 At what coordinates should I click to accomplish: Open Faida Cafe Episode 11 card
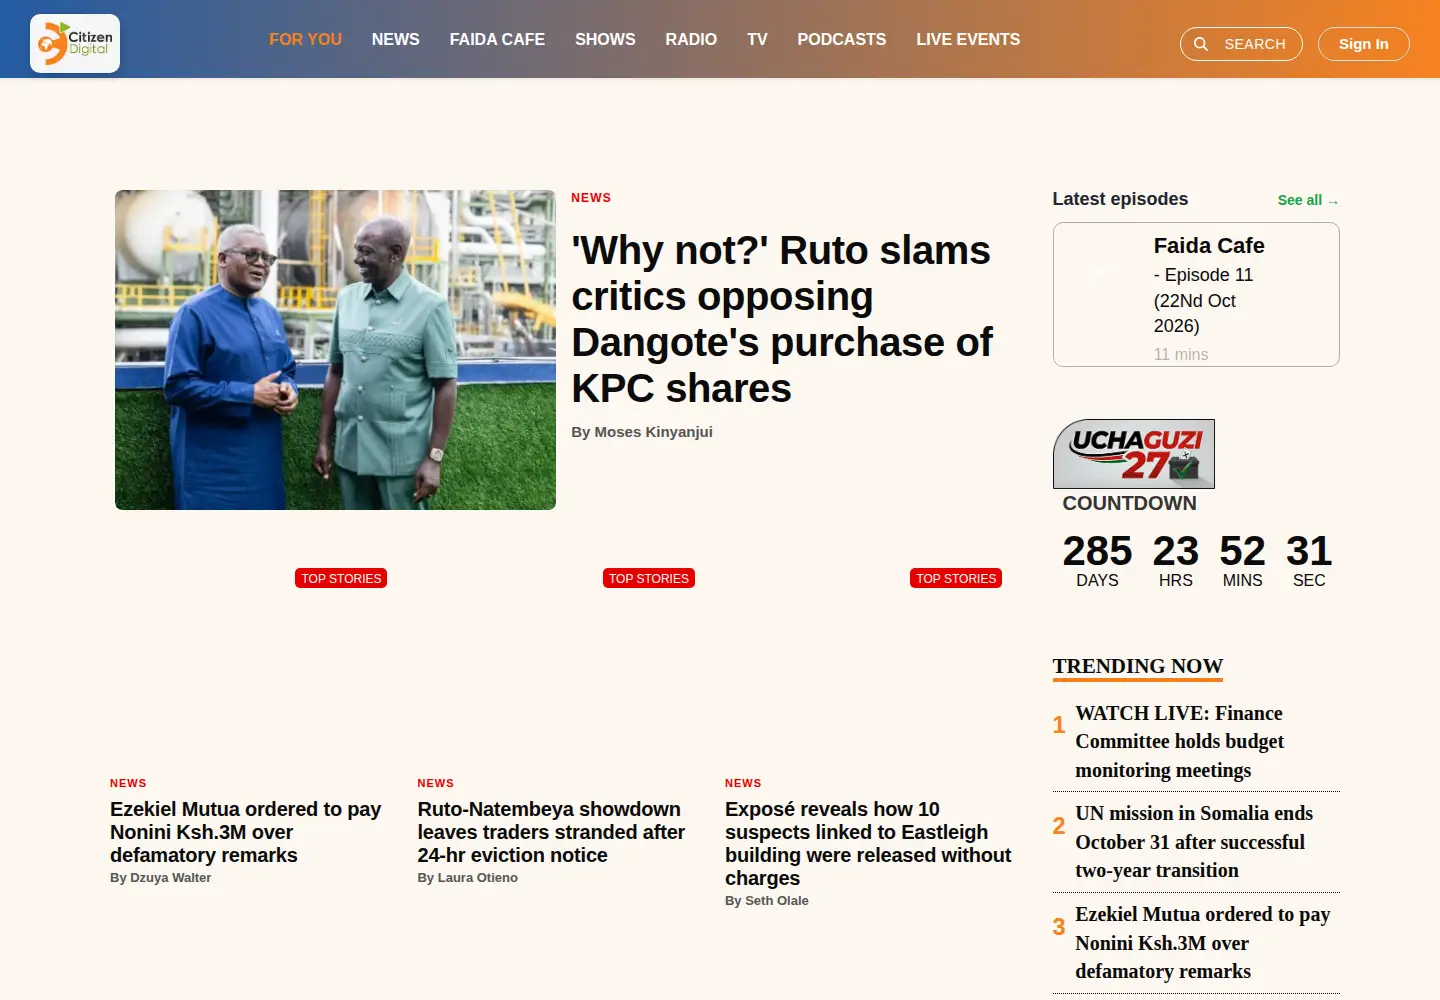coord(1196,295)
